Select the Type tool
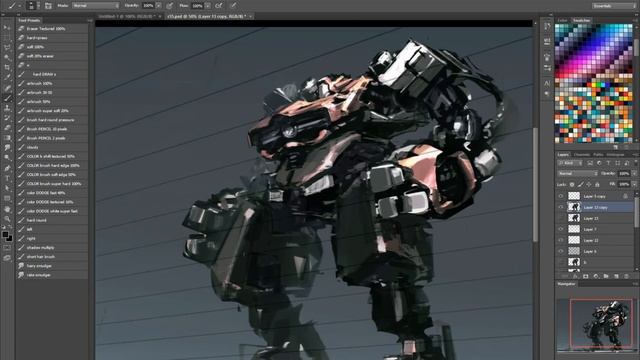 tap(7, 178)
